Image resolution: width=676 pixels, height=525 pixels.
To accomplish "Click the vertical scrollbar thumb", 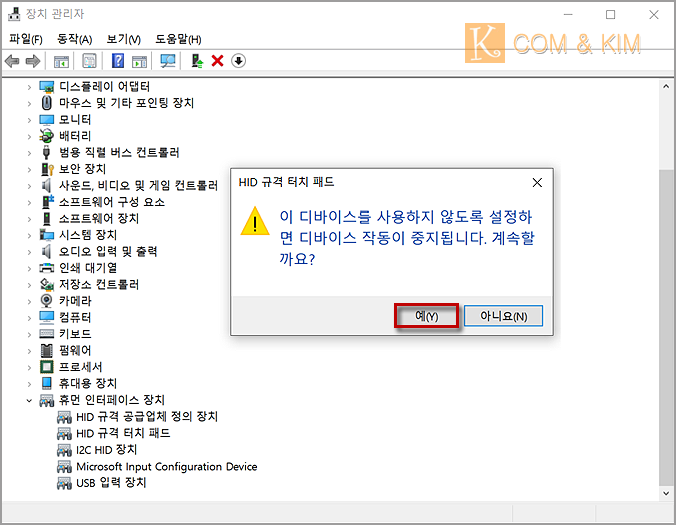I will pos(666,328).
